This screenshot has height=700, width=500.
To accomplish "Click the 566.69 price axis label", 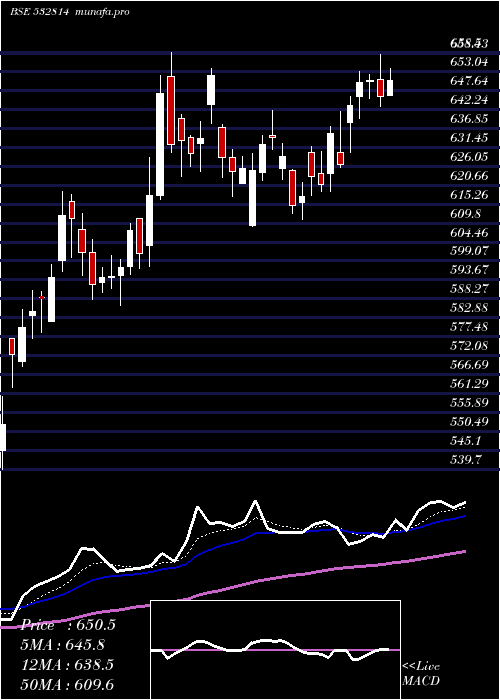I will (469, 365).
